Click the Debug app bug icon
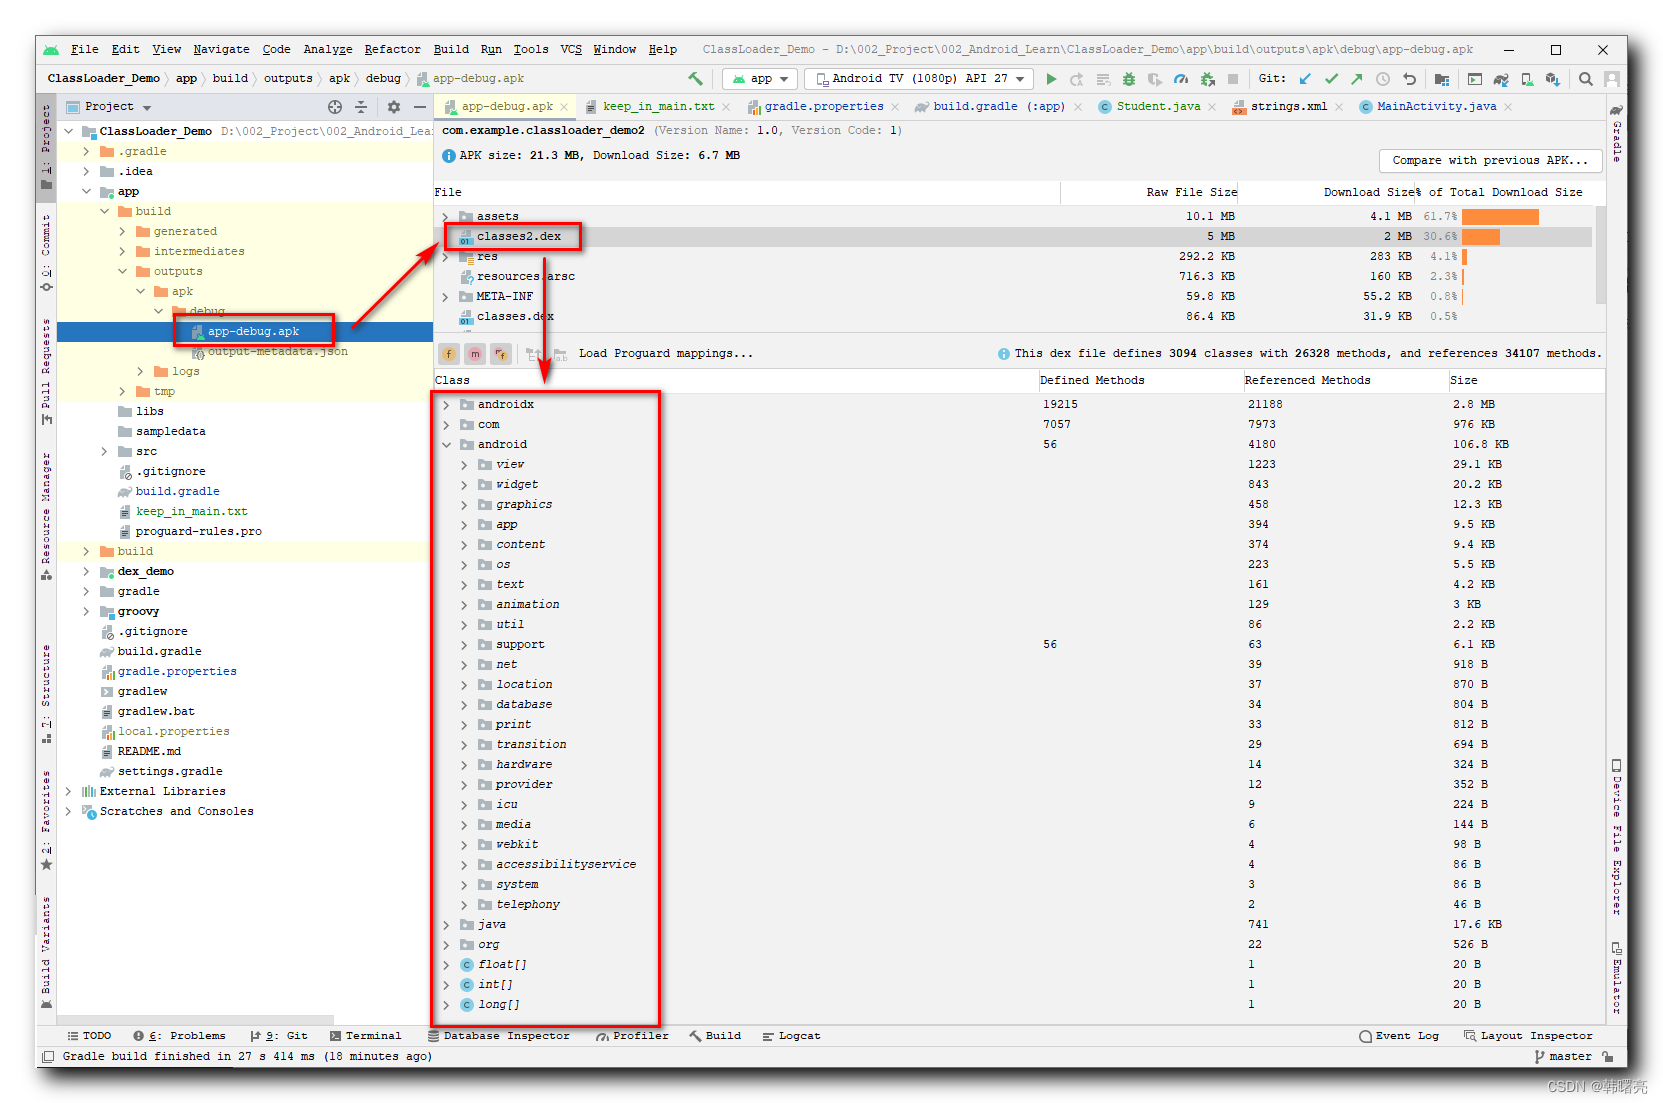 [x=1129, y=78]
